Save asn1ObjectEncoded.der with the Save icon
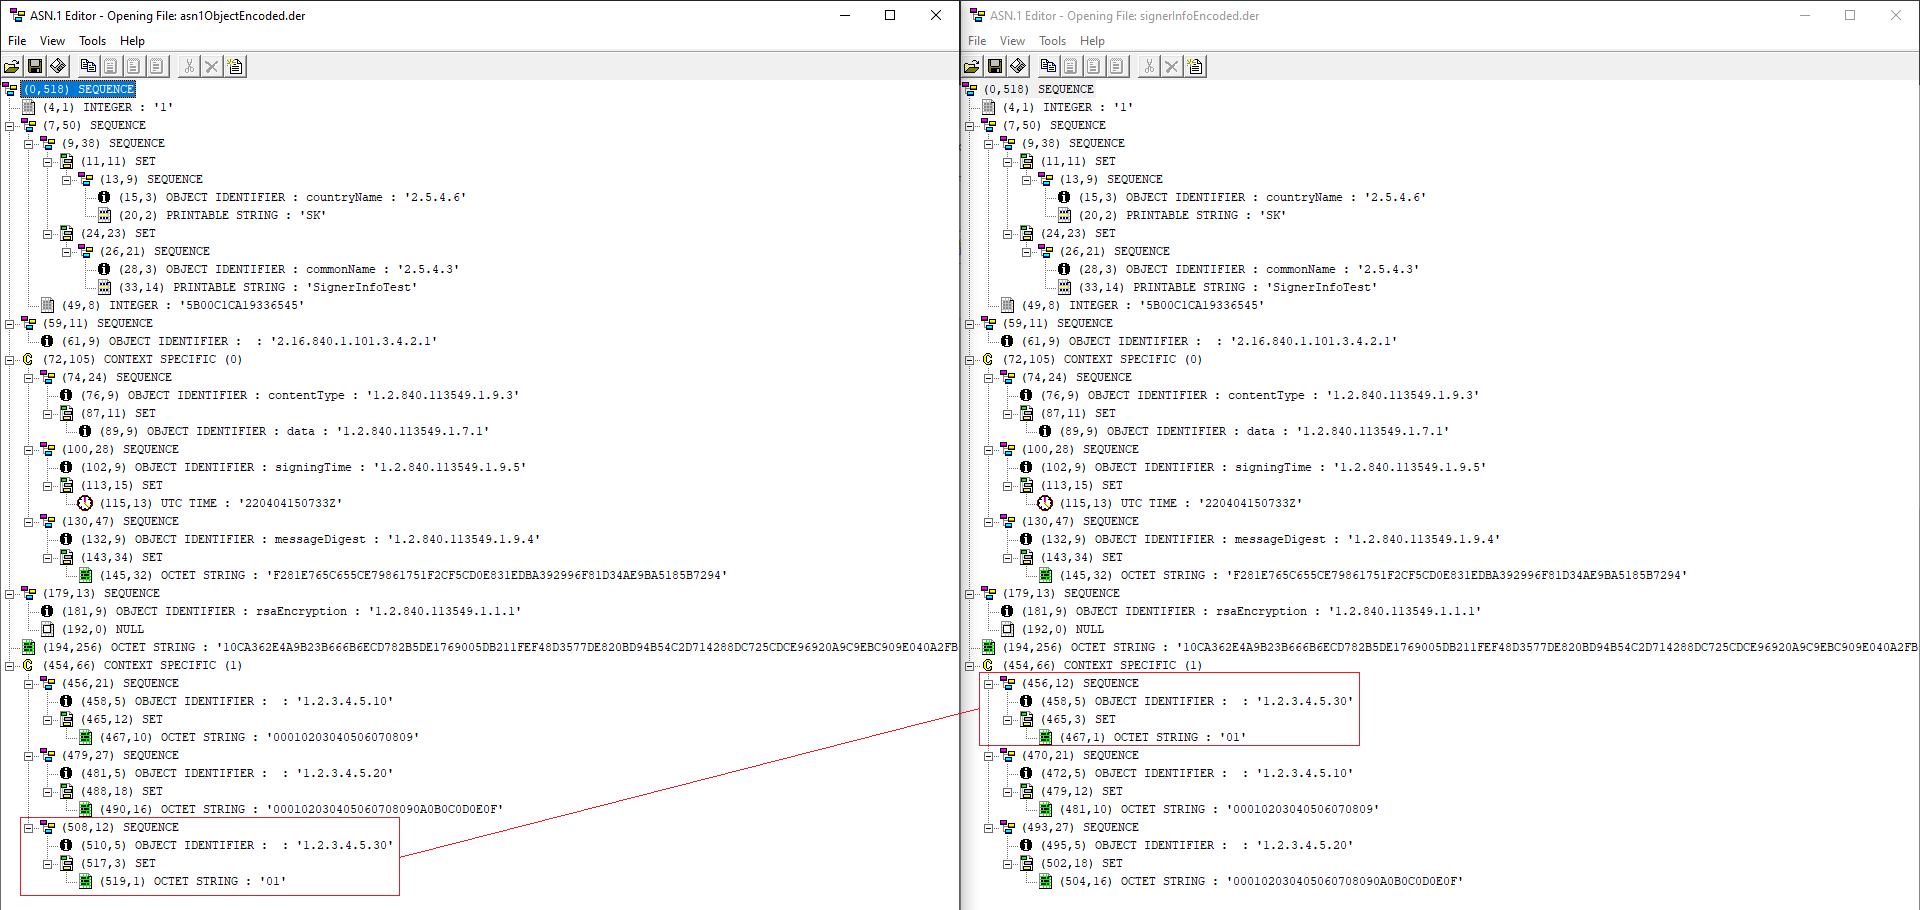The width and height of the screenshot is (1920, 910). pyautogui.click(x=35, y=66)
